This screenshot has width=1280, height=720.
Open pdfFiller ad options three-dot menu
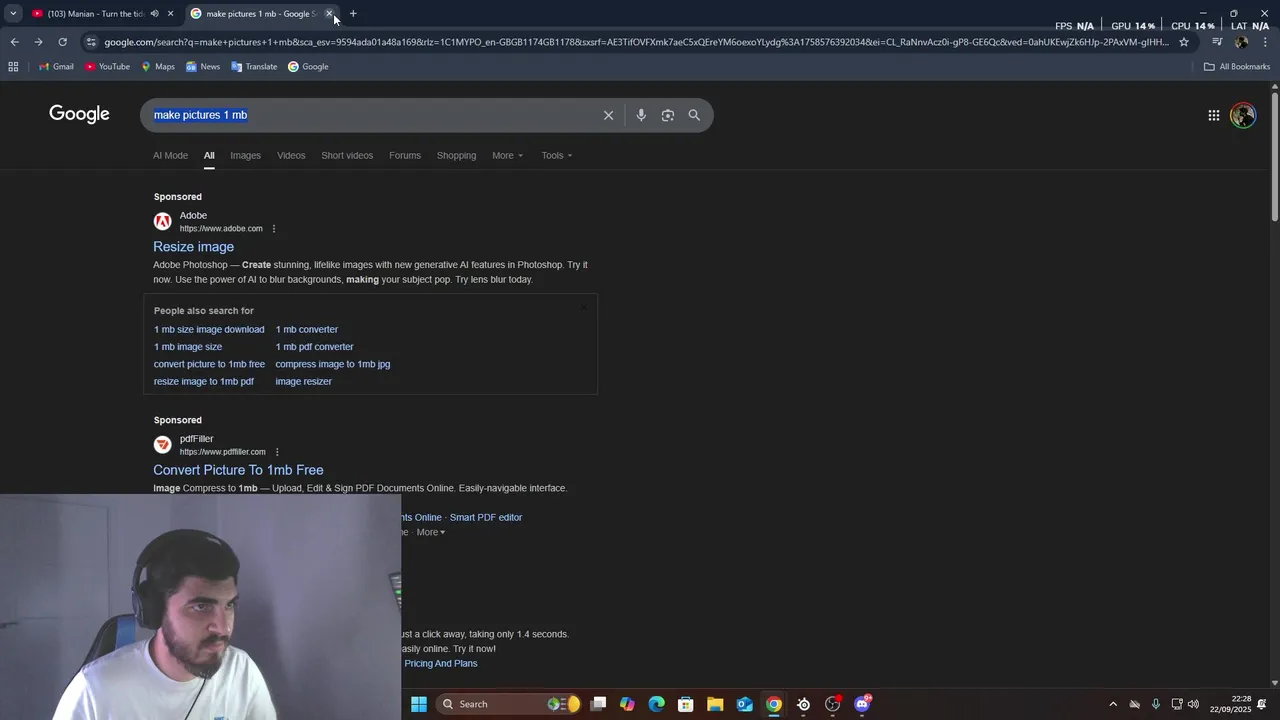point(277,452)
